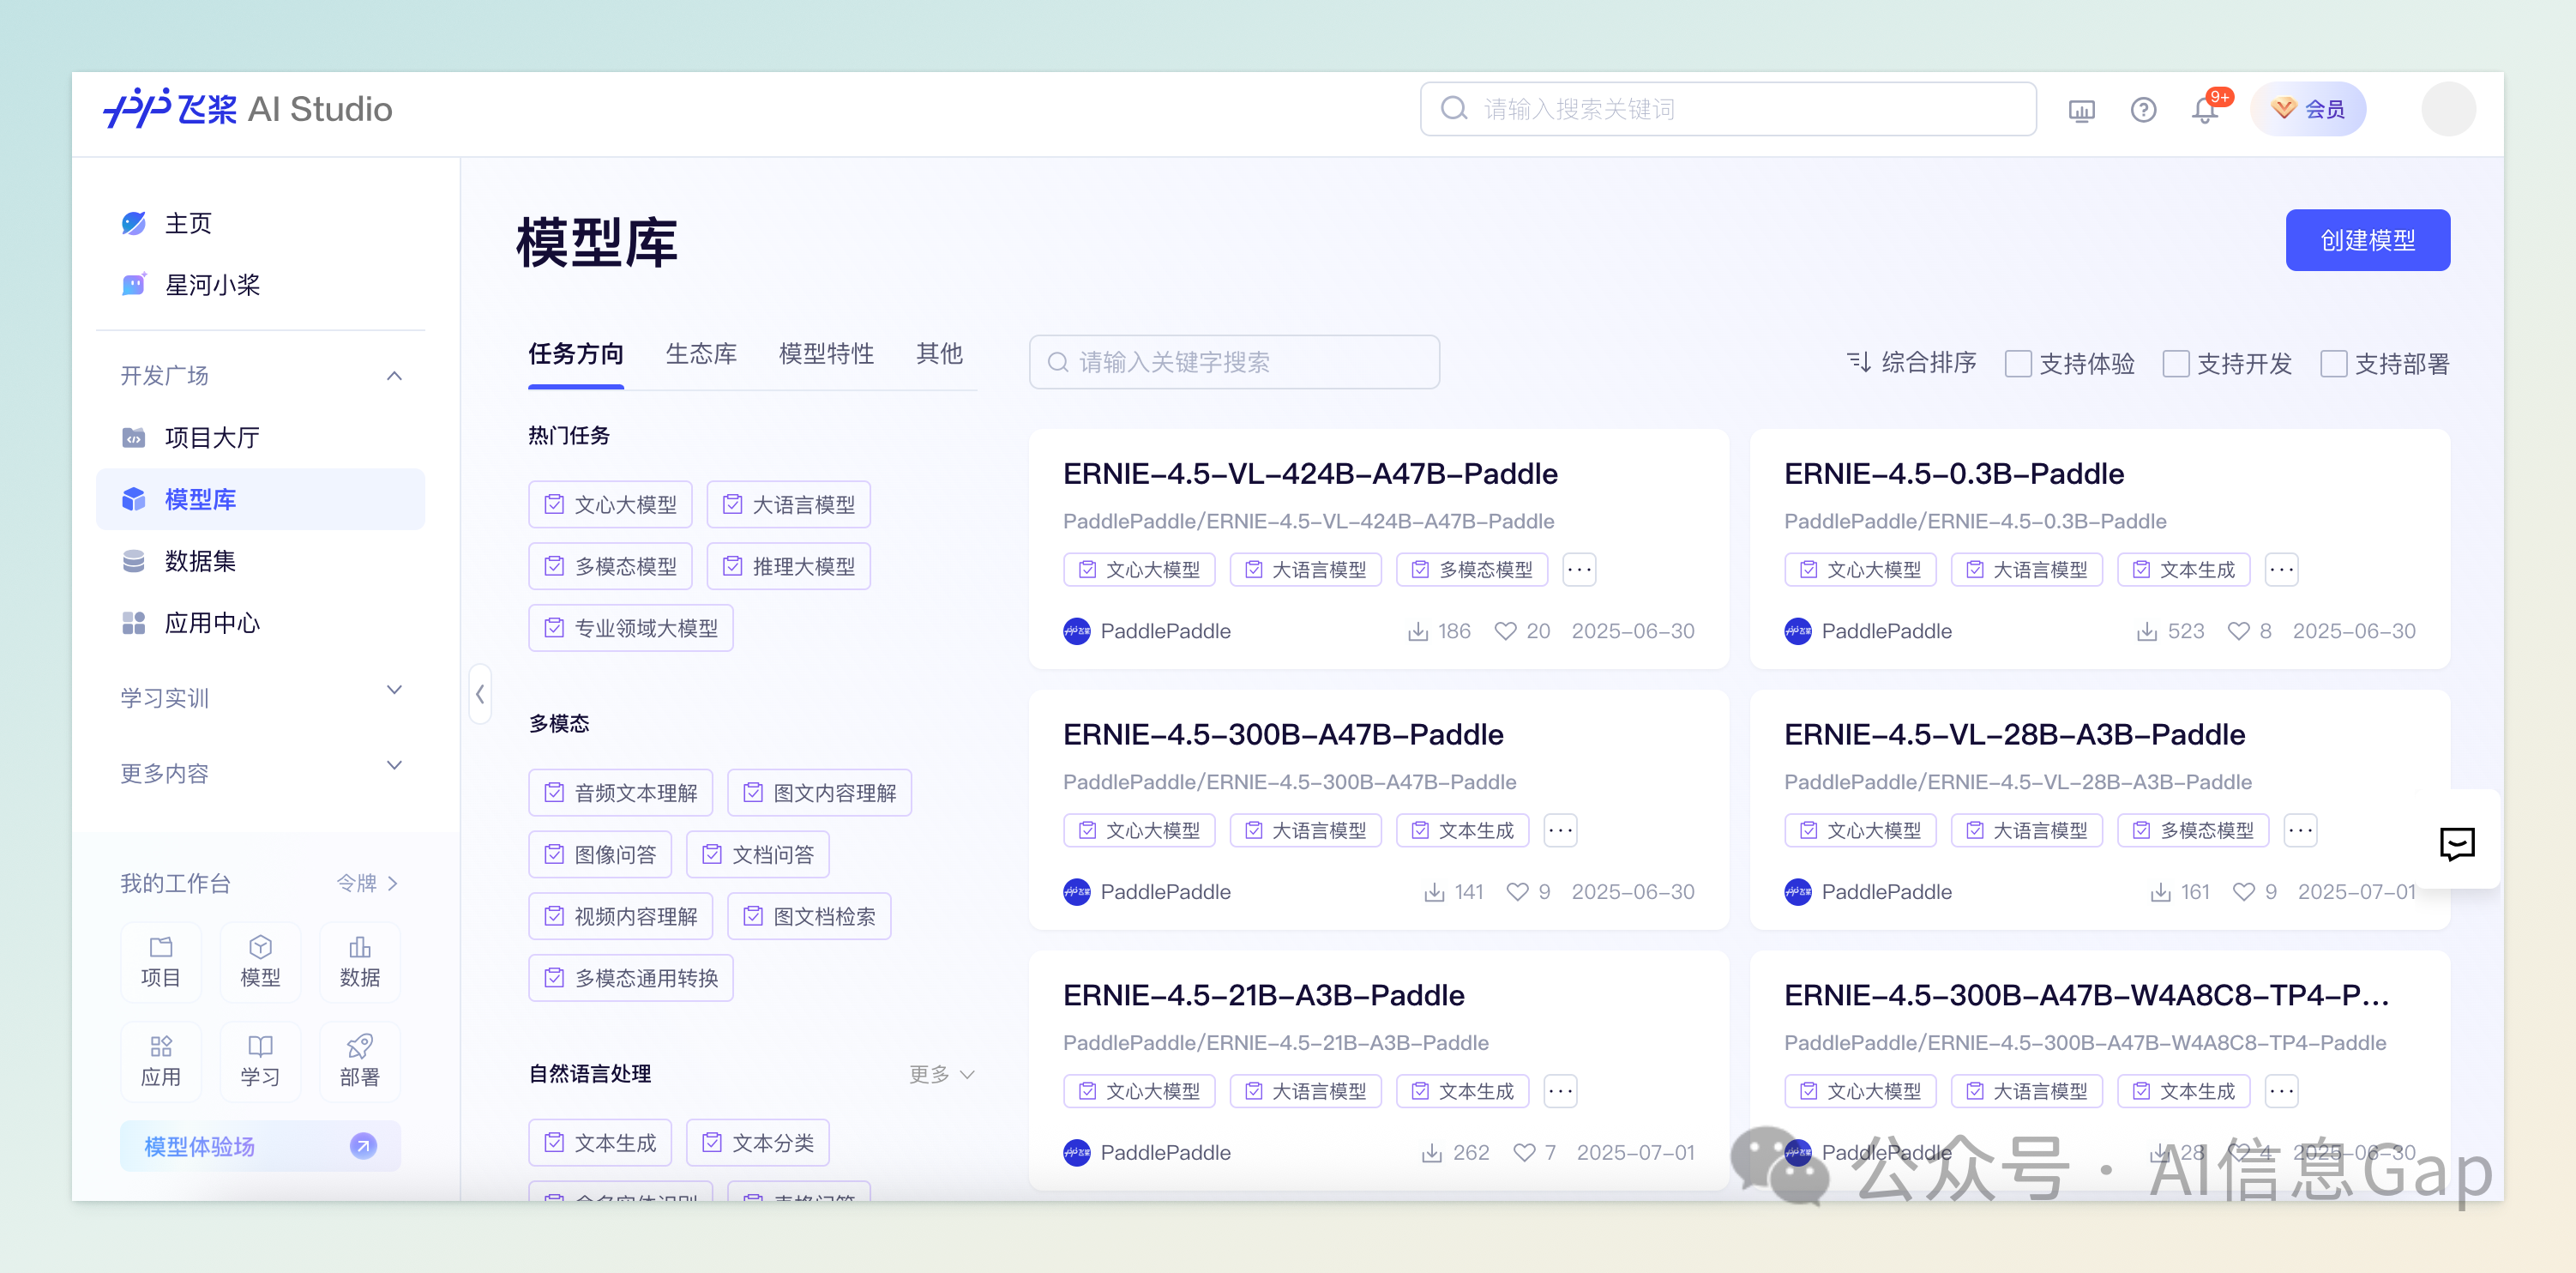Focus the top 请输入搜索关键词 search box
Image resolution: width=2576 pixels, height=1273 pixels.
coord(1728,109)
